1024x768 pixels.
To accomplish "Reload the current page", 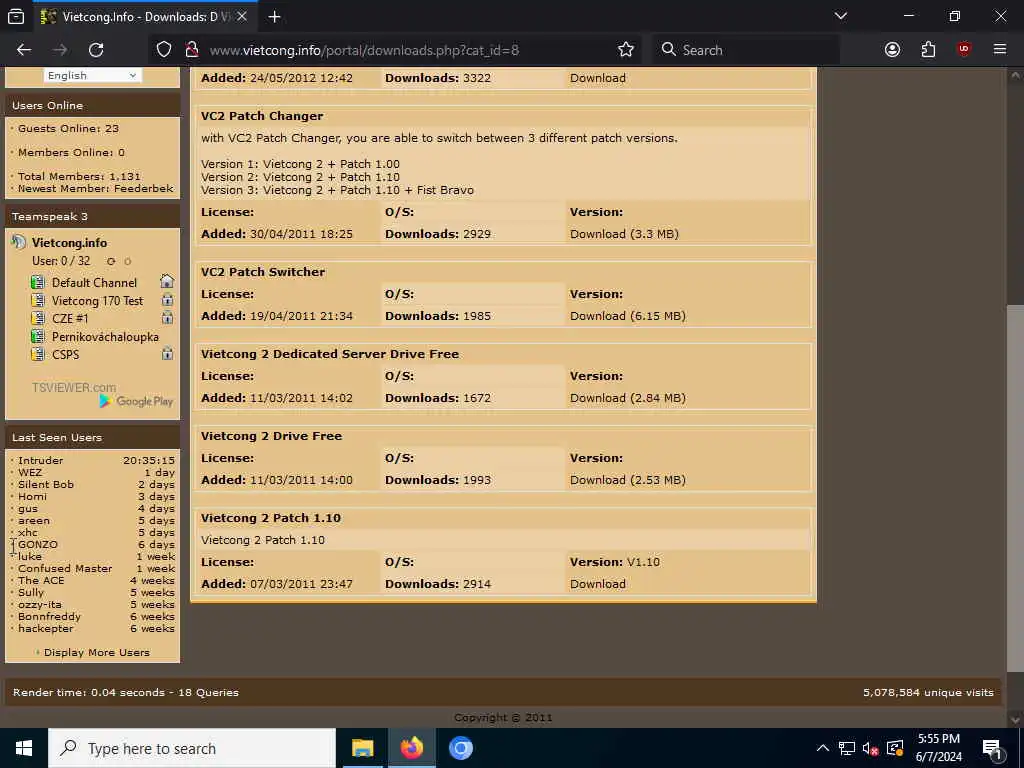I will pyautogui.click(x=96, y=50).
